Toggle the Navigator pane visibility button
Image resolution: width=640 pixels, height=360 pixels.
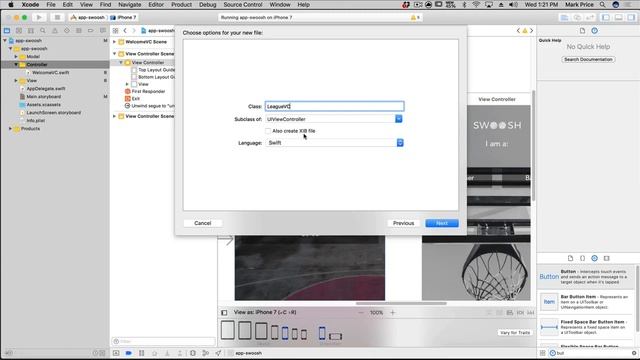pos(606,18)
